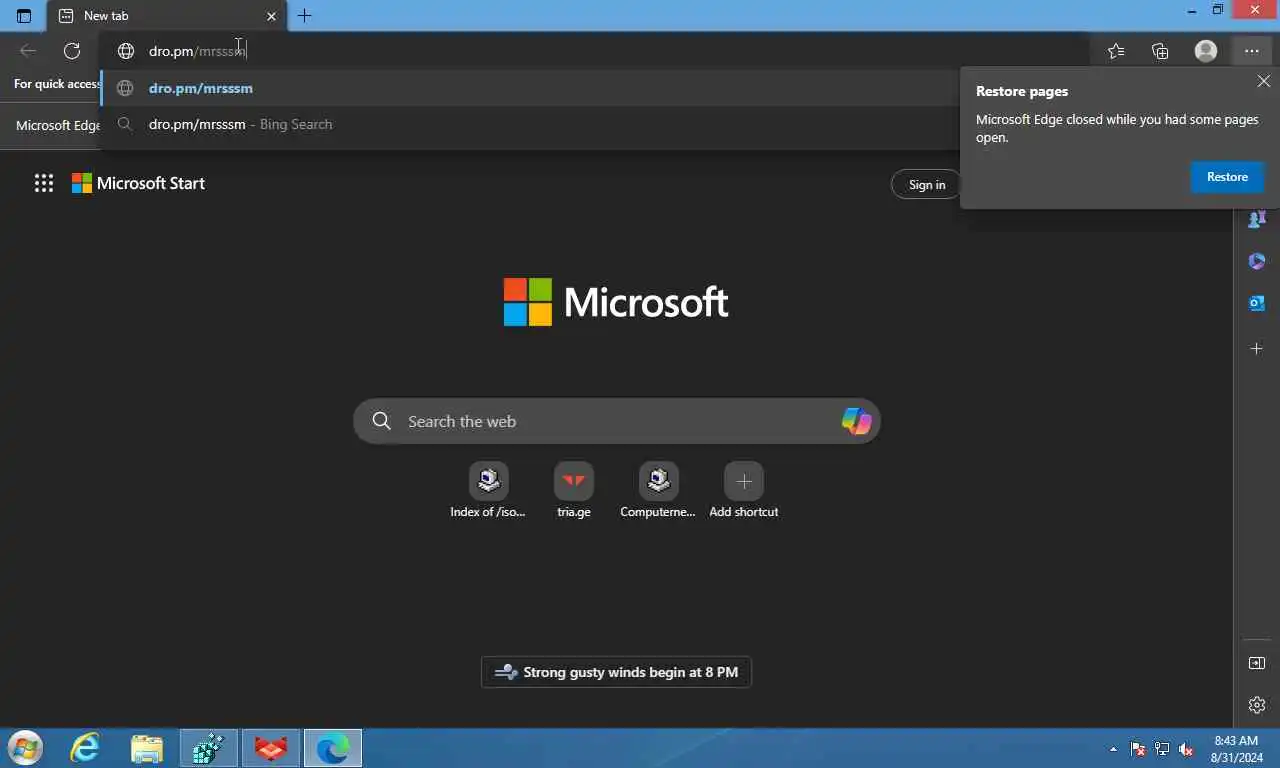The image size is (1280, 768).
Task: Open Microsoft 365 sidebar icon
Action: click(1257, 261)
